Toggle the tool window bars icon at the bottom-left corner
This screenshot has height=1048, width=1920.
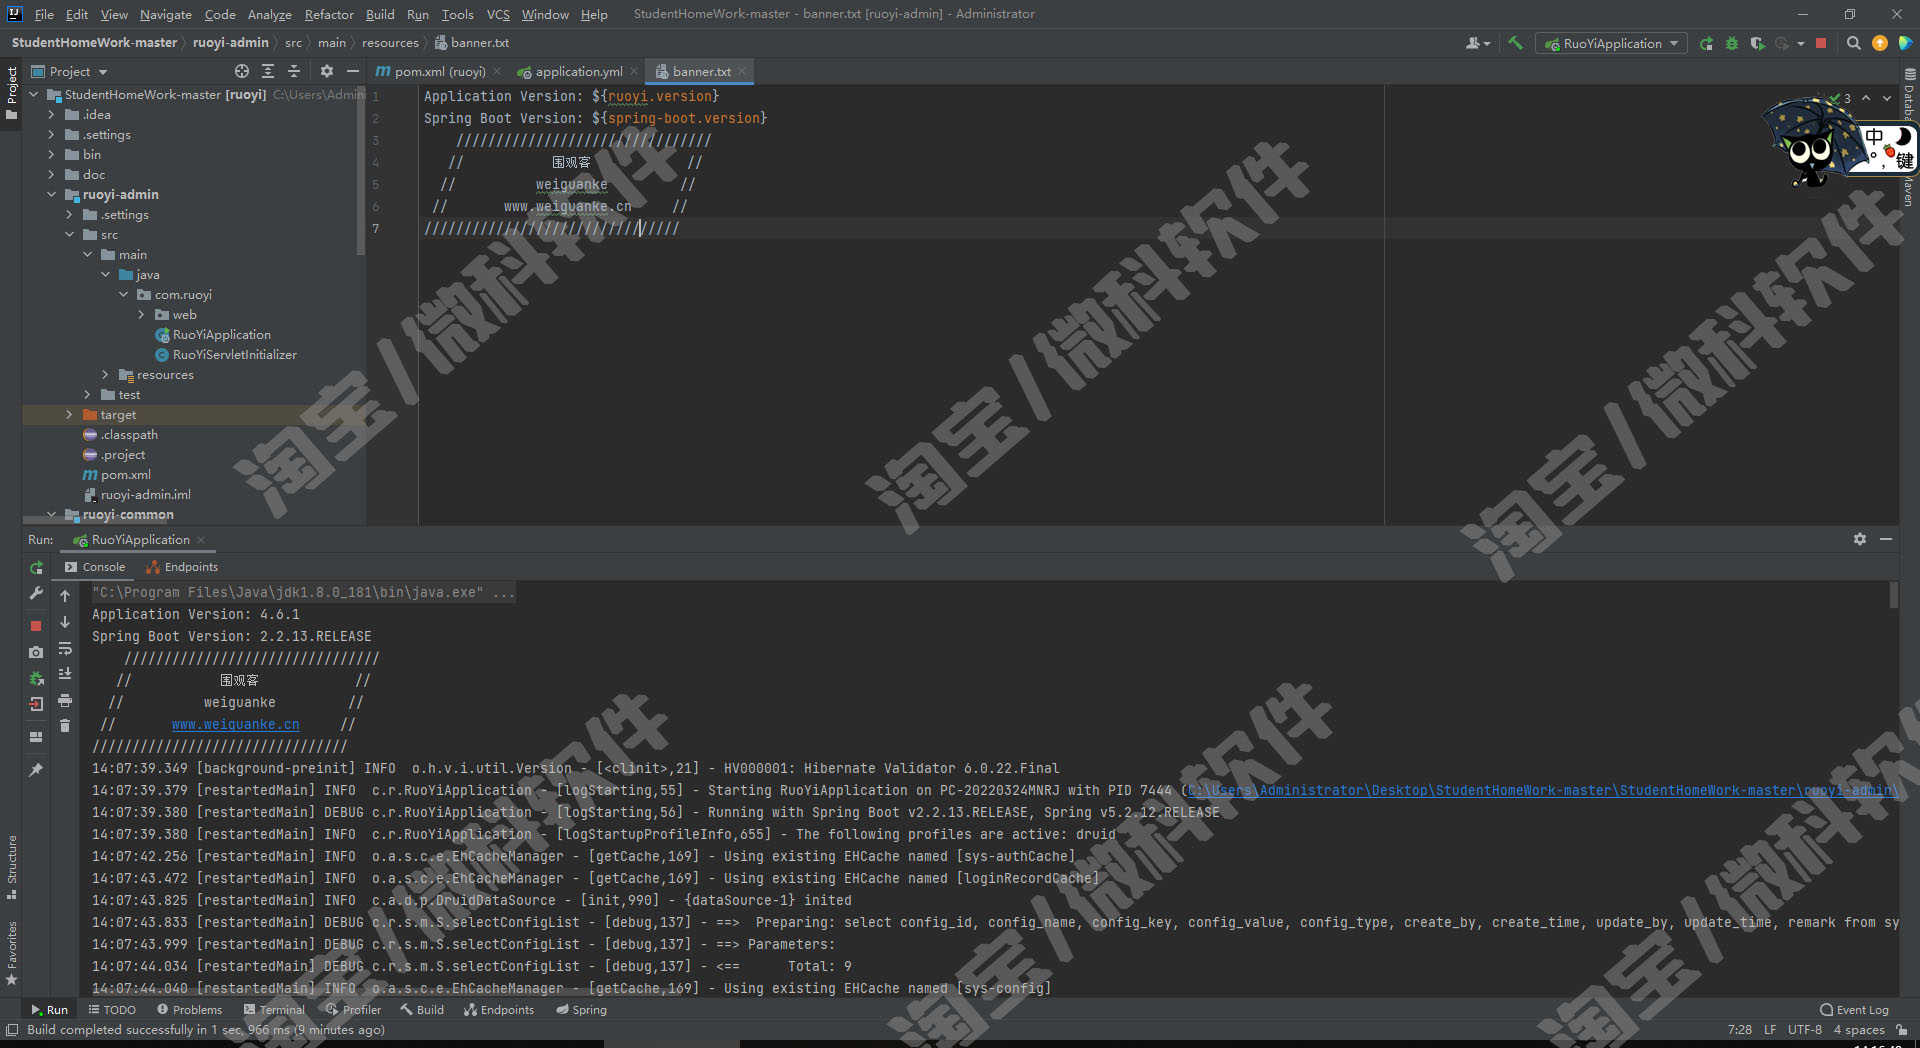pyautogui.click(x=11, y=1030)
